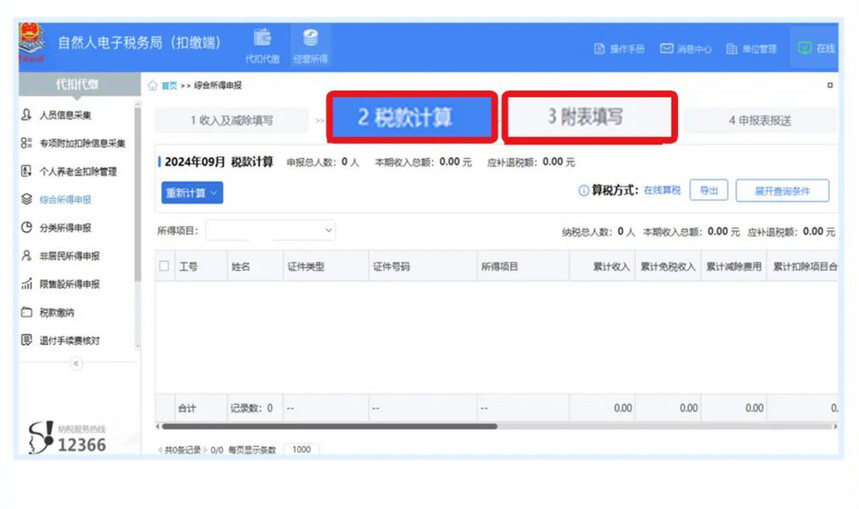Click 展开查询条件 button
This screenshot has height=509, width=859.
[x=782, y=191]
